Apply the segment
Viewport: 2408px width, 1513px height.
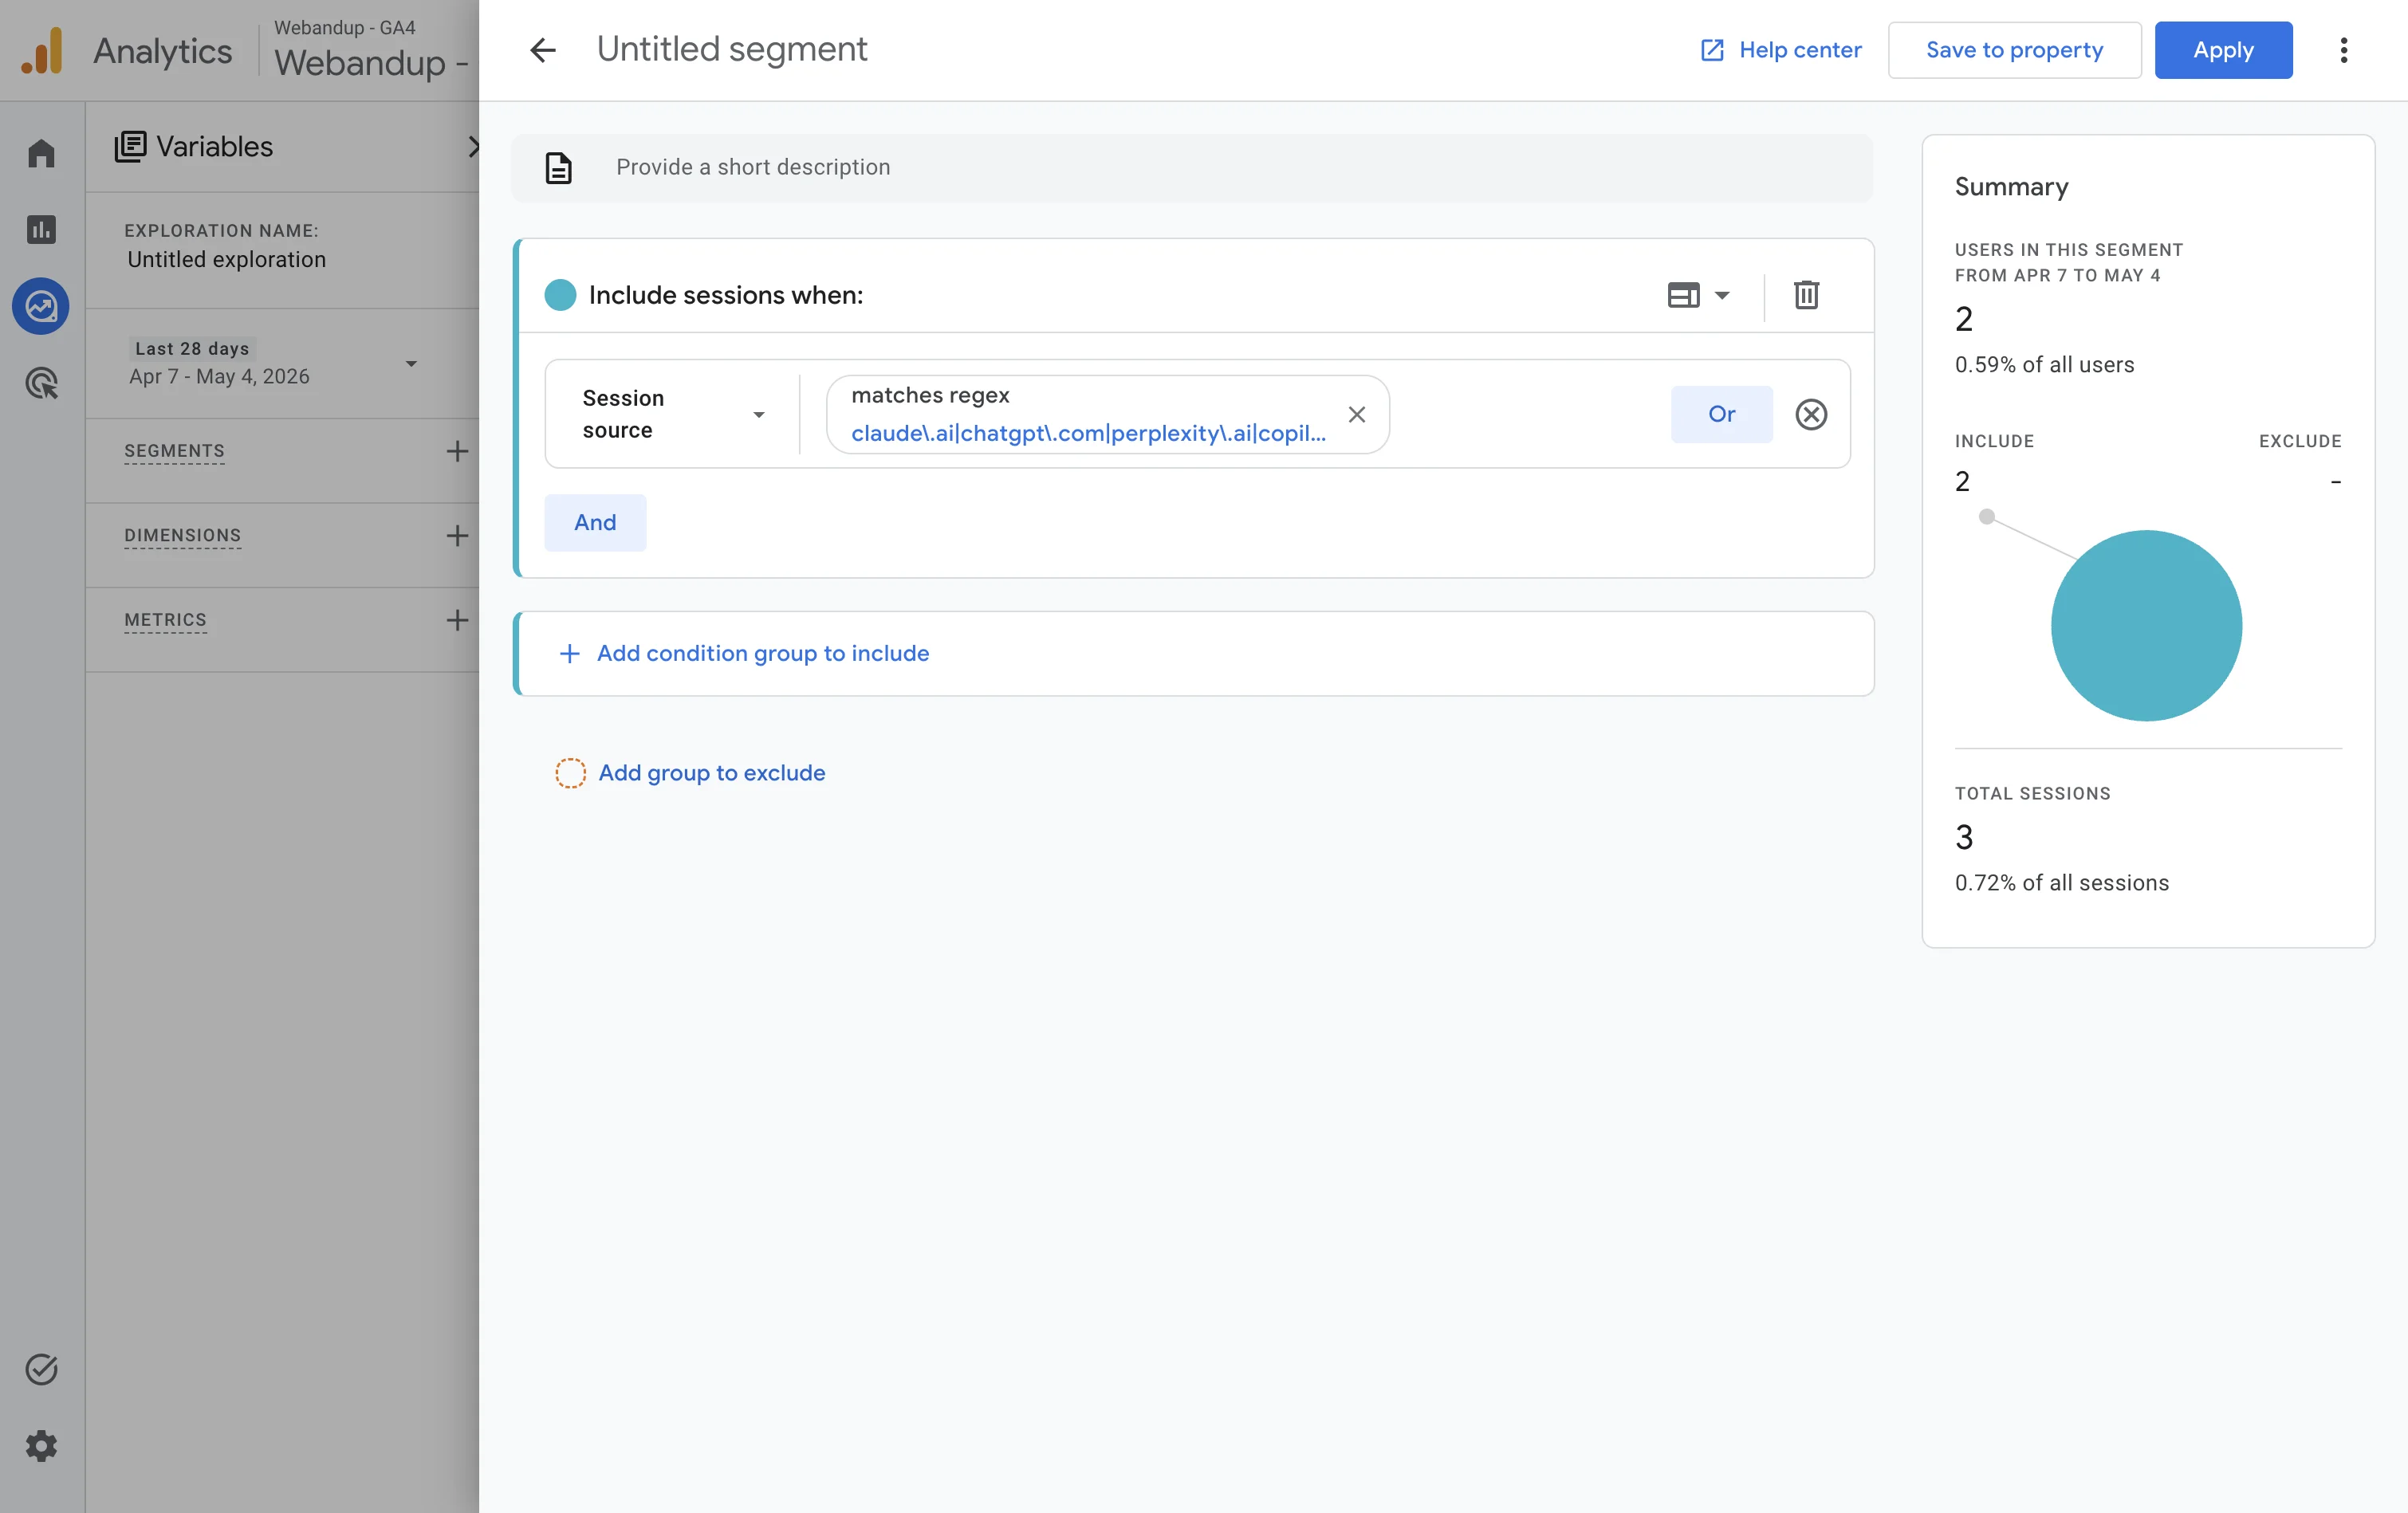click(x=2223, y=50)
